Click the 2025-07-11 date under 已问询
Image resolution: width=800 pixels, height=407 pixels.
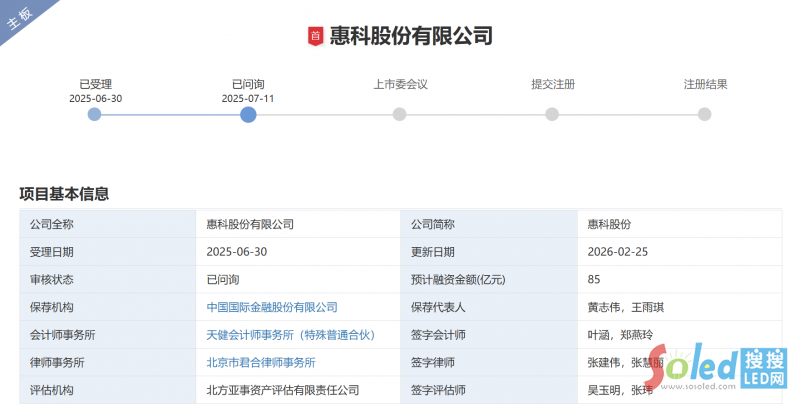click(248, 98)
